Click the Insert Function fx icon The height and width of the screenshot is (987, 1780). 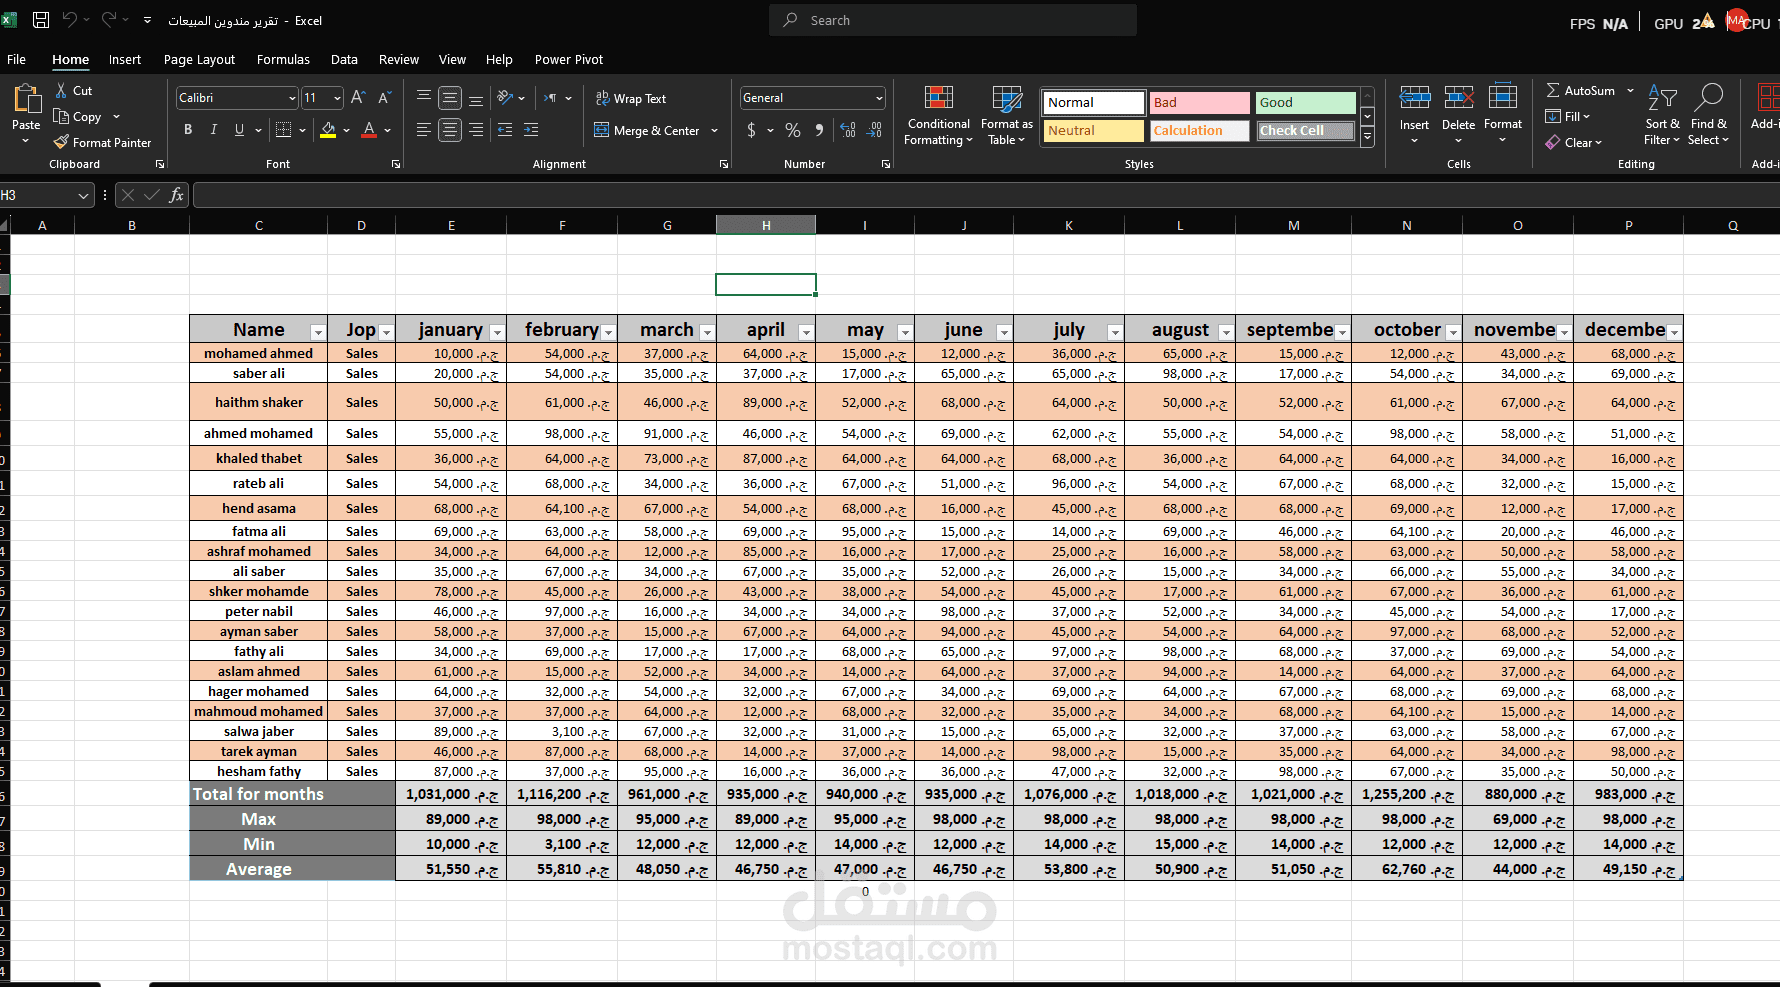tap(176, 195)
